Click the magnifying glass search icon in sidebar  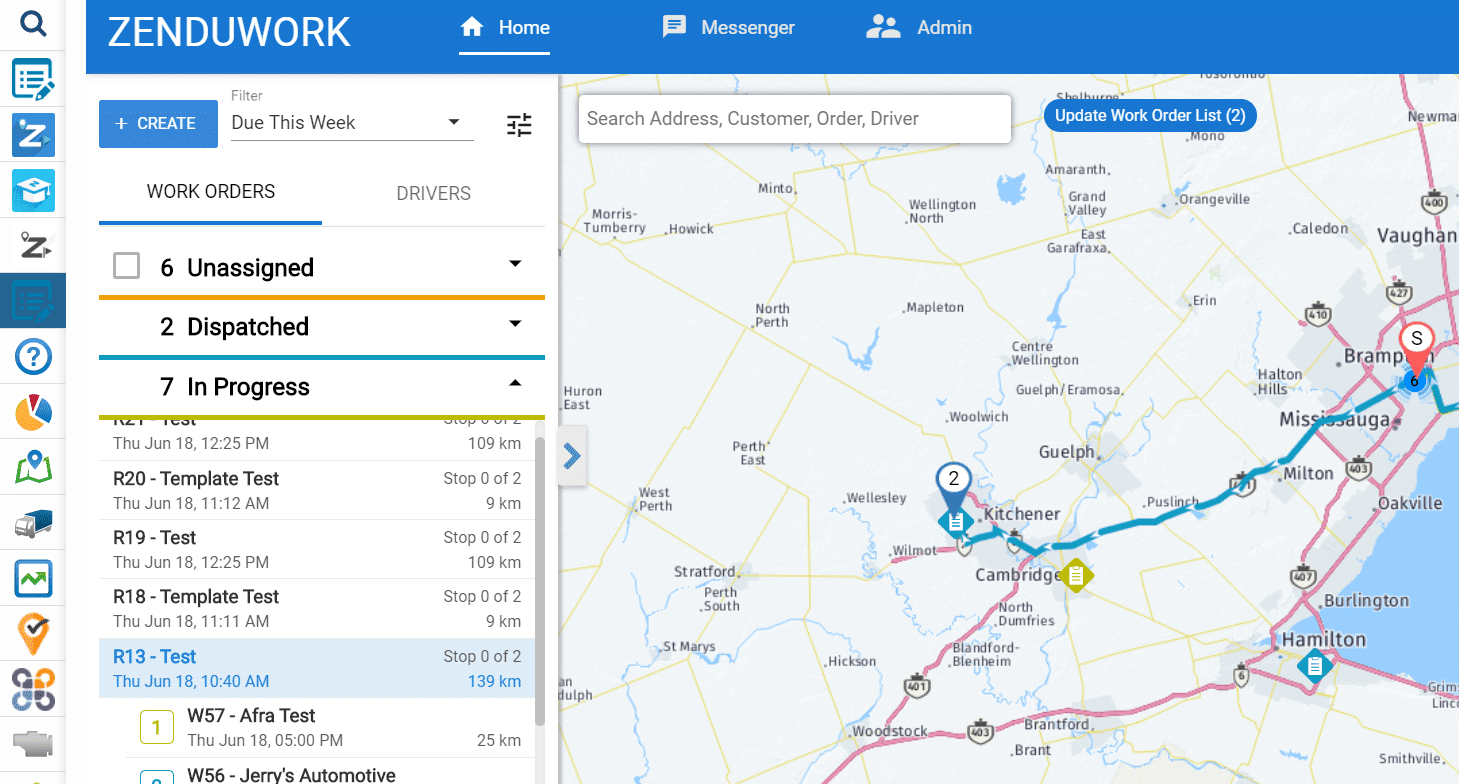pos(33,23)
